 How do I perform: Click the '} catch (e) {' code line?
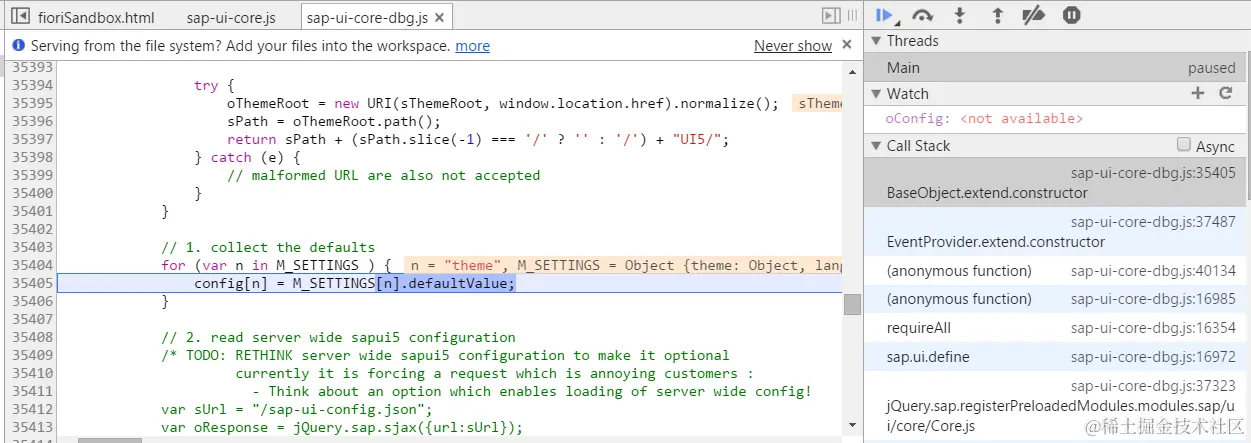coord(247,157)
